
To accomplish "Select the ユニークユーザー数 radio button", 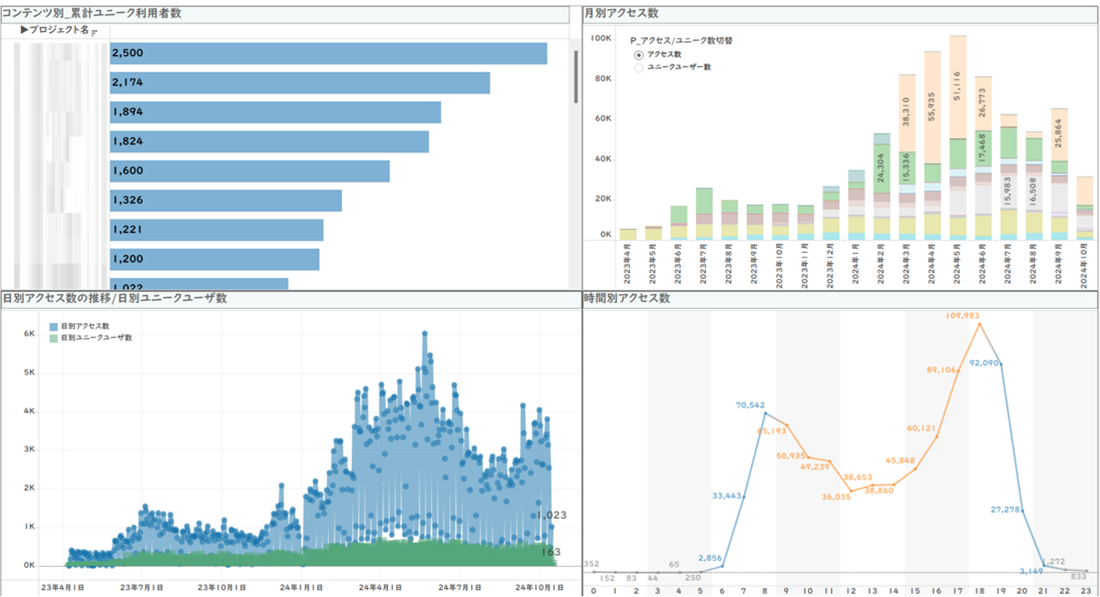I will 639,67.
